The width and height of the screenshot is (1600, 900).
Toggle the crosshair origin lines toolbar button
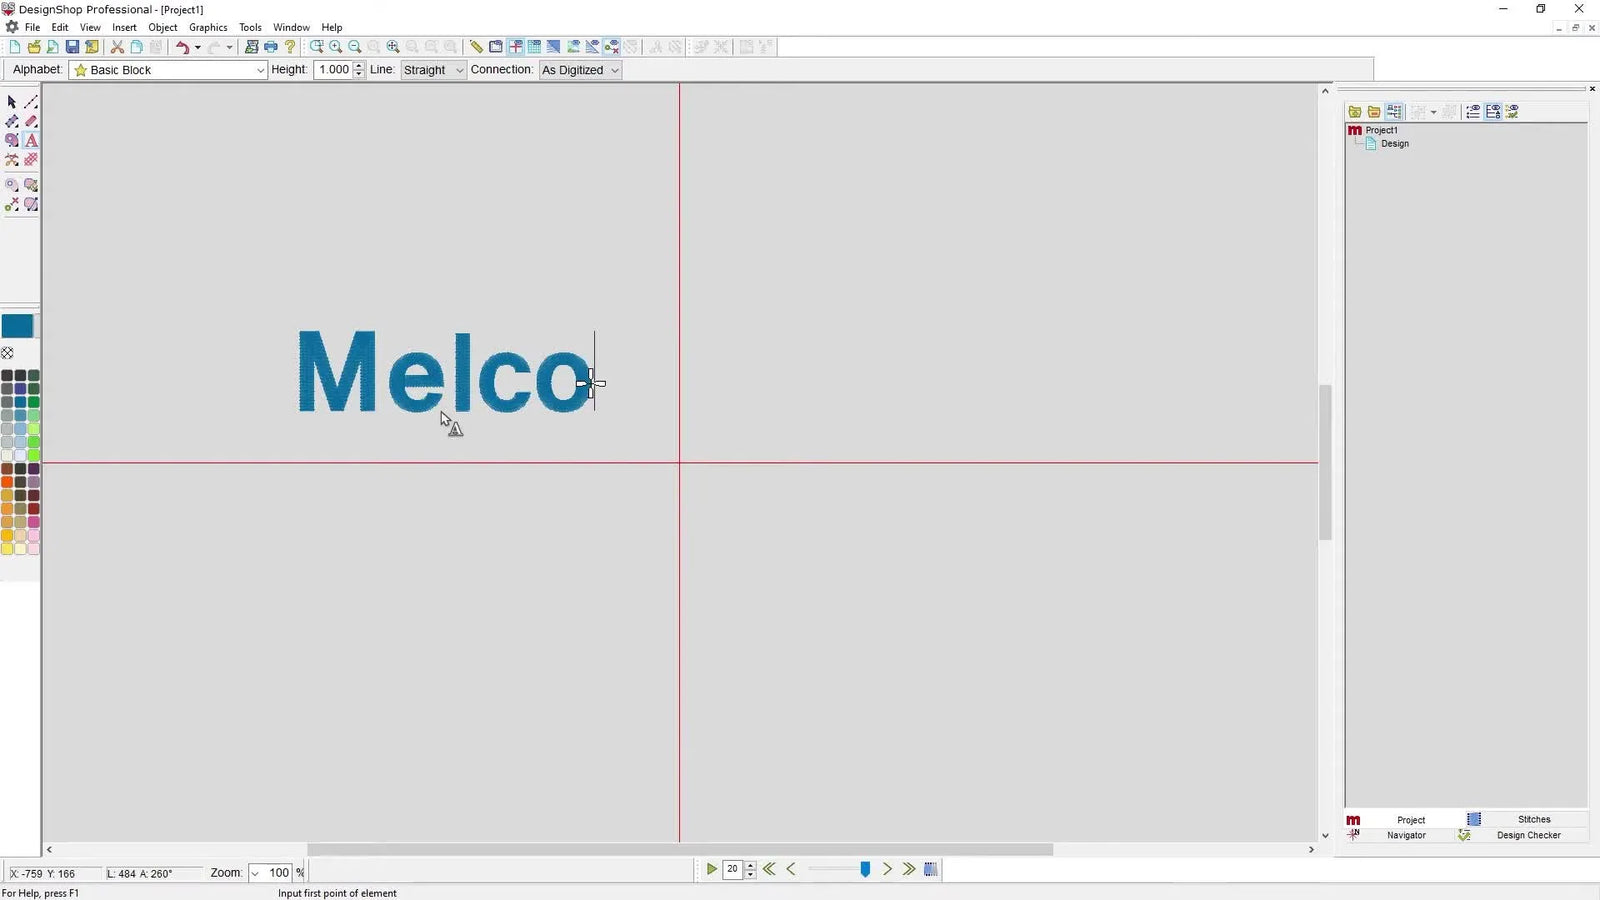pyautogui.click(x=515, y=47)
